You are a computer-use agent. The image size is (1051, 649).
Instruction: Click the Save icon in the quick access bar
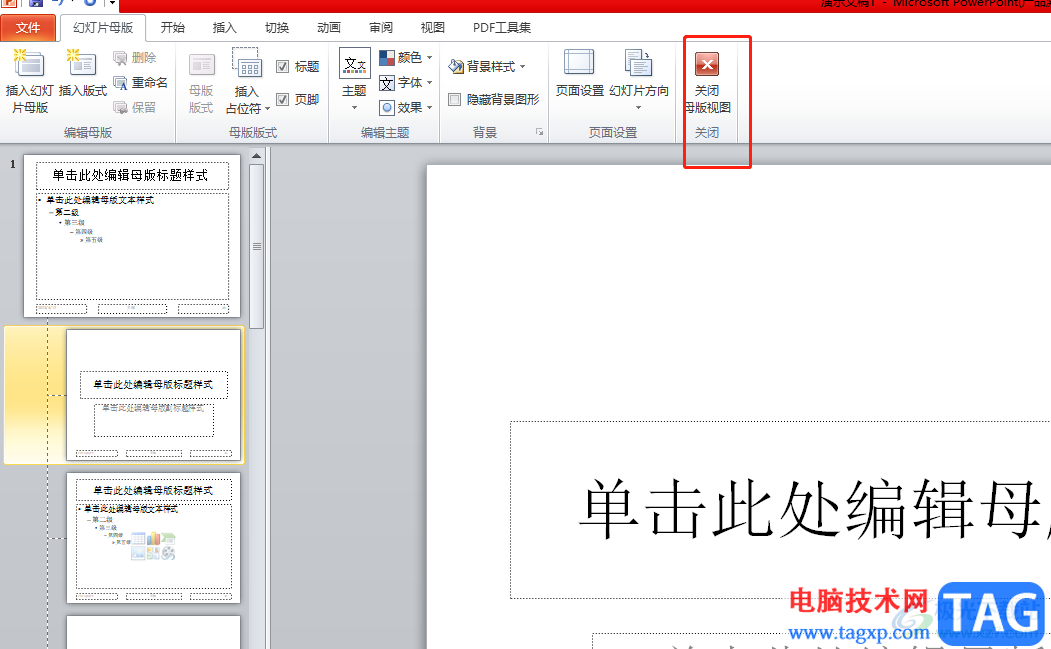36,3
